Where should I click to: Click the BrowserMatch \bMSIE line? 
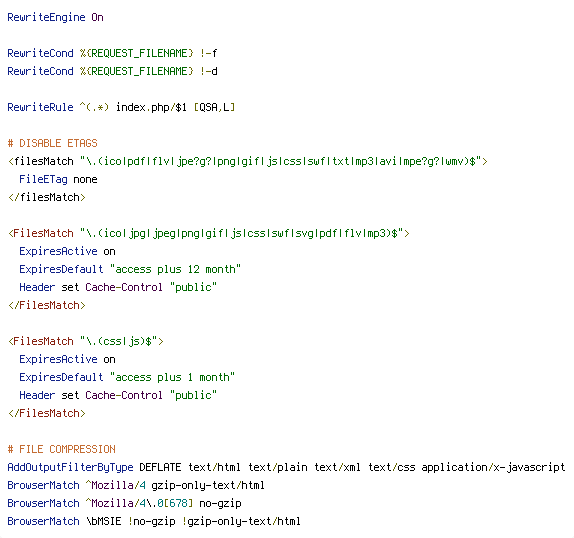pyautogui.click(x=154, y=521)
